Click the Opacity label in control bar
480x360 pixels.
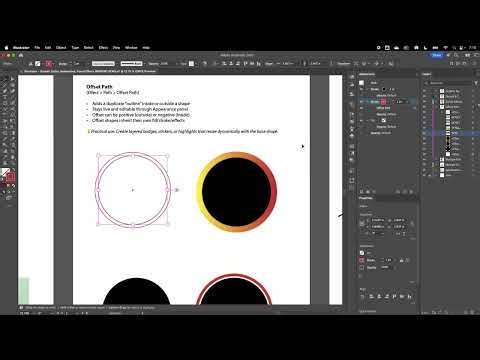154,63
